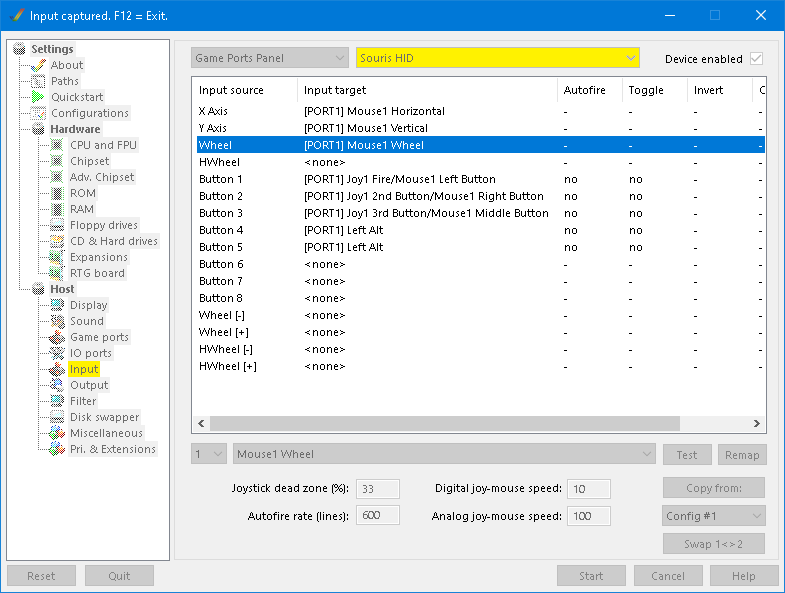
Task: Click the Autofire column header
Action: tap(590, 90)
